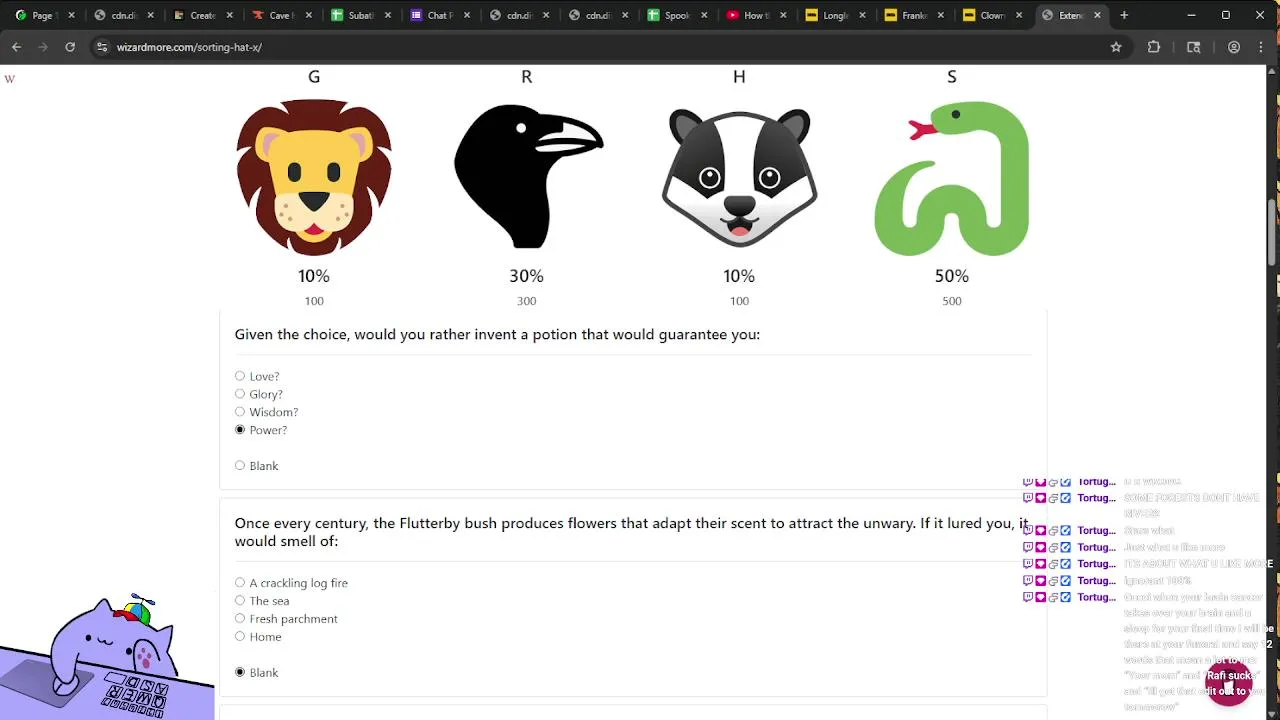Open the browser extensions puzzle icon
1280x720 pixels.
(x=1154, y=47)
